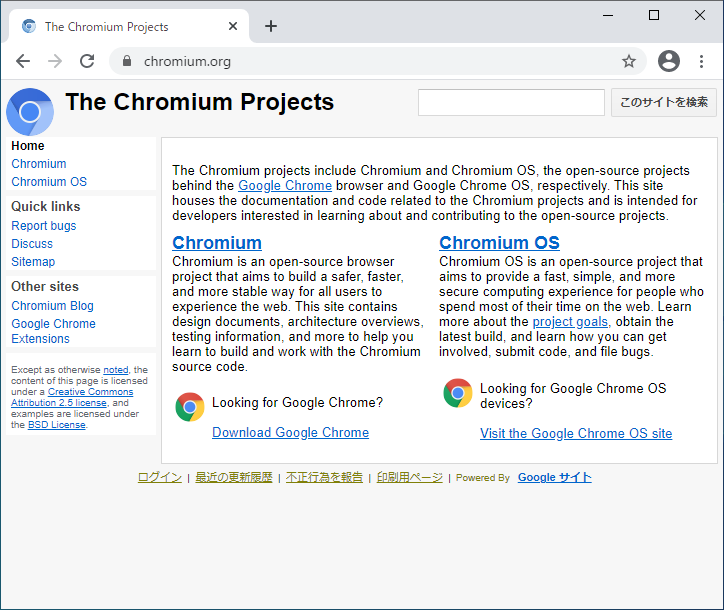Click The Chromium Projects page title
This screenshot has height=610, width=724.
point(199,102)
